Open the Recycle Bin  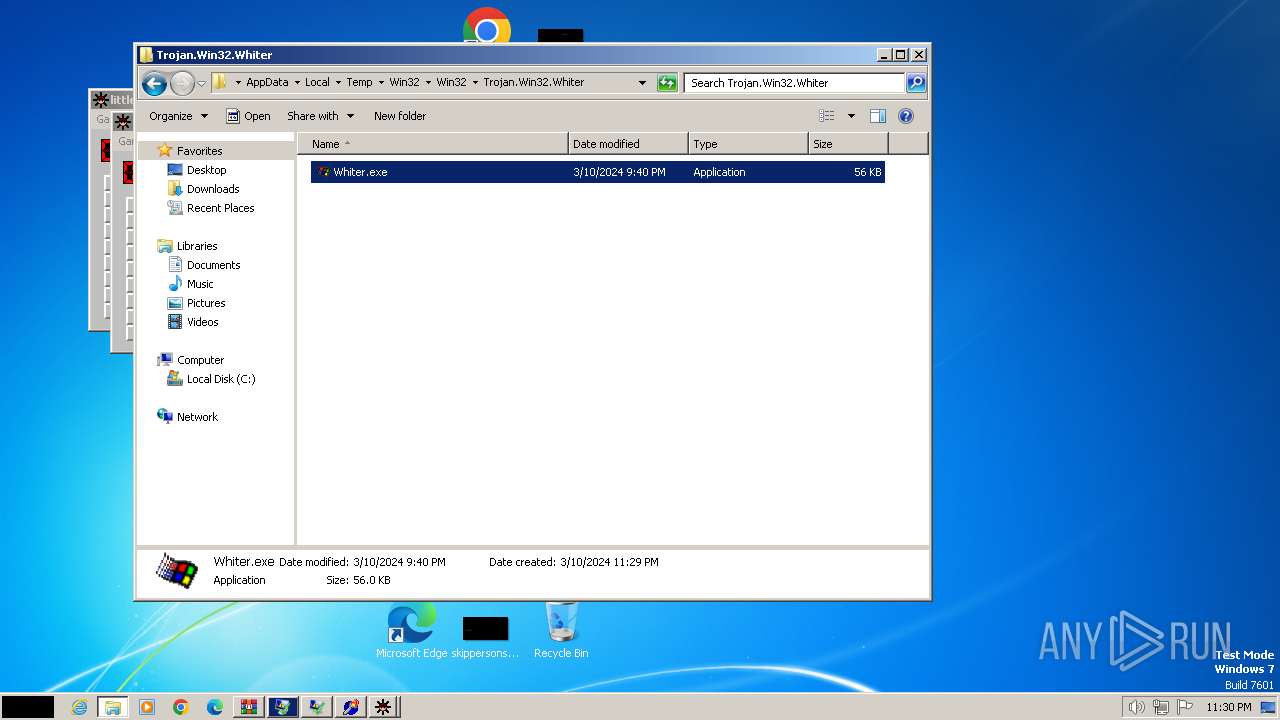(561, 630)
